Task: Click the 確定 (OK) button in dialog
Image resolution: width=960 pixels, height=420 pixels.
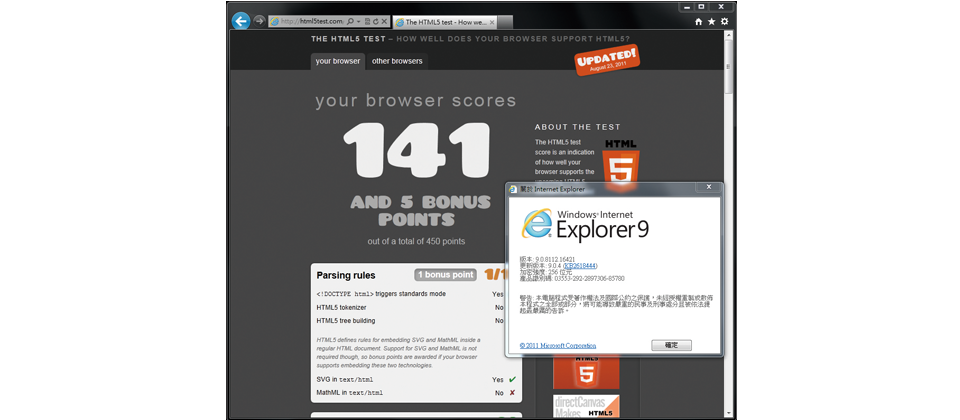Action: (x=672, y=345)
